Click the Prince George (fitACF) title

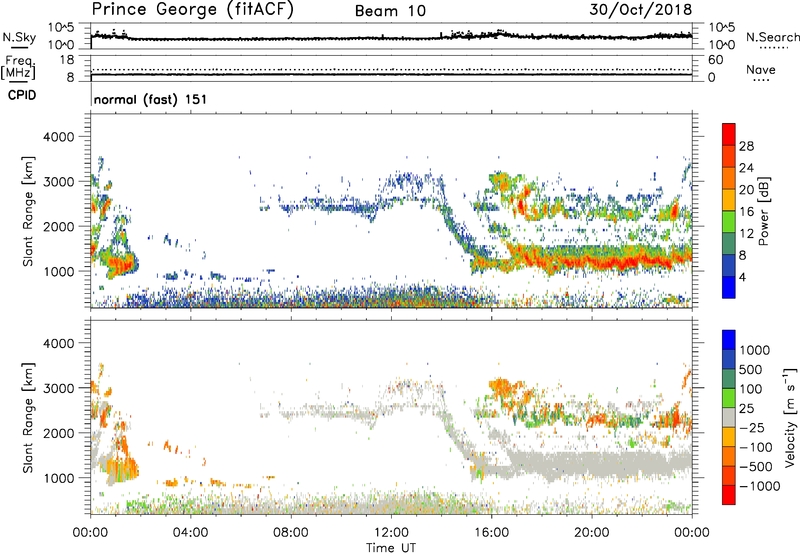pos(193,10)
